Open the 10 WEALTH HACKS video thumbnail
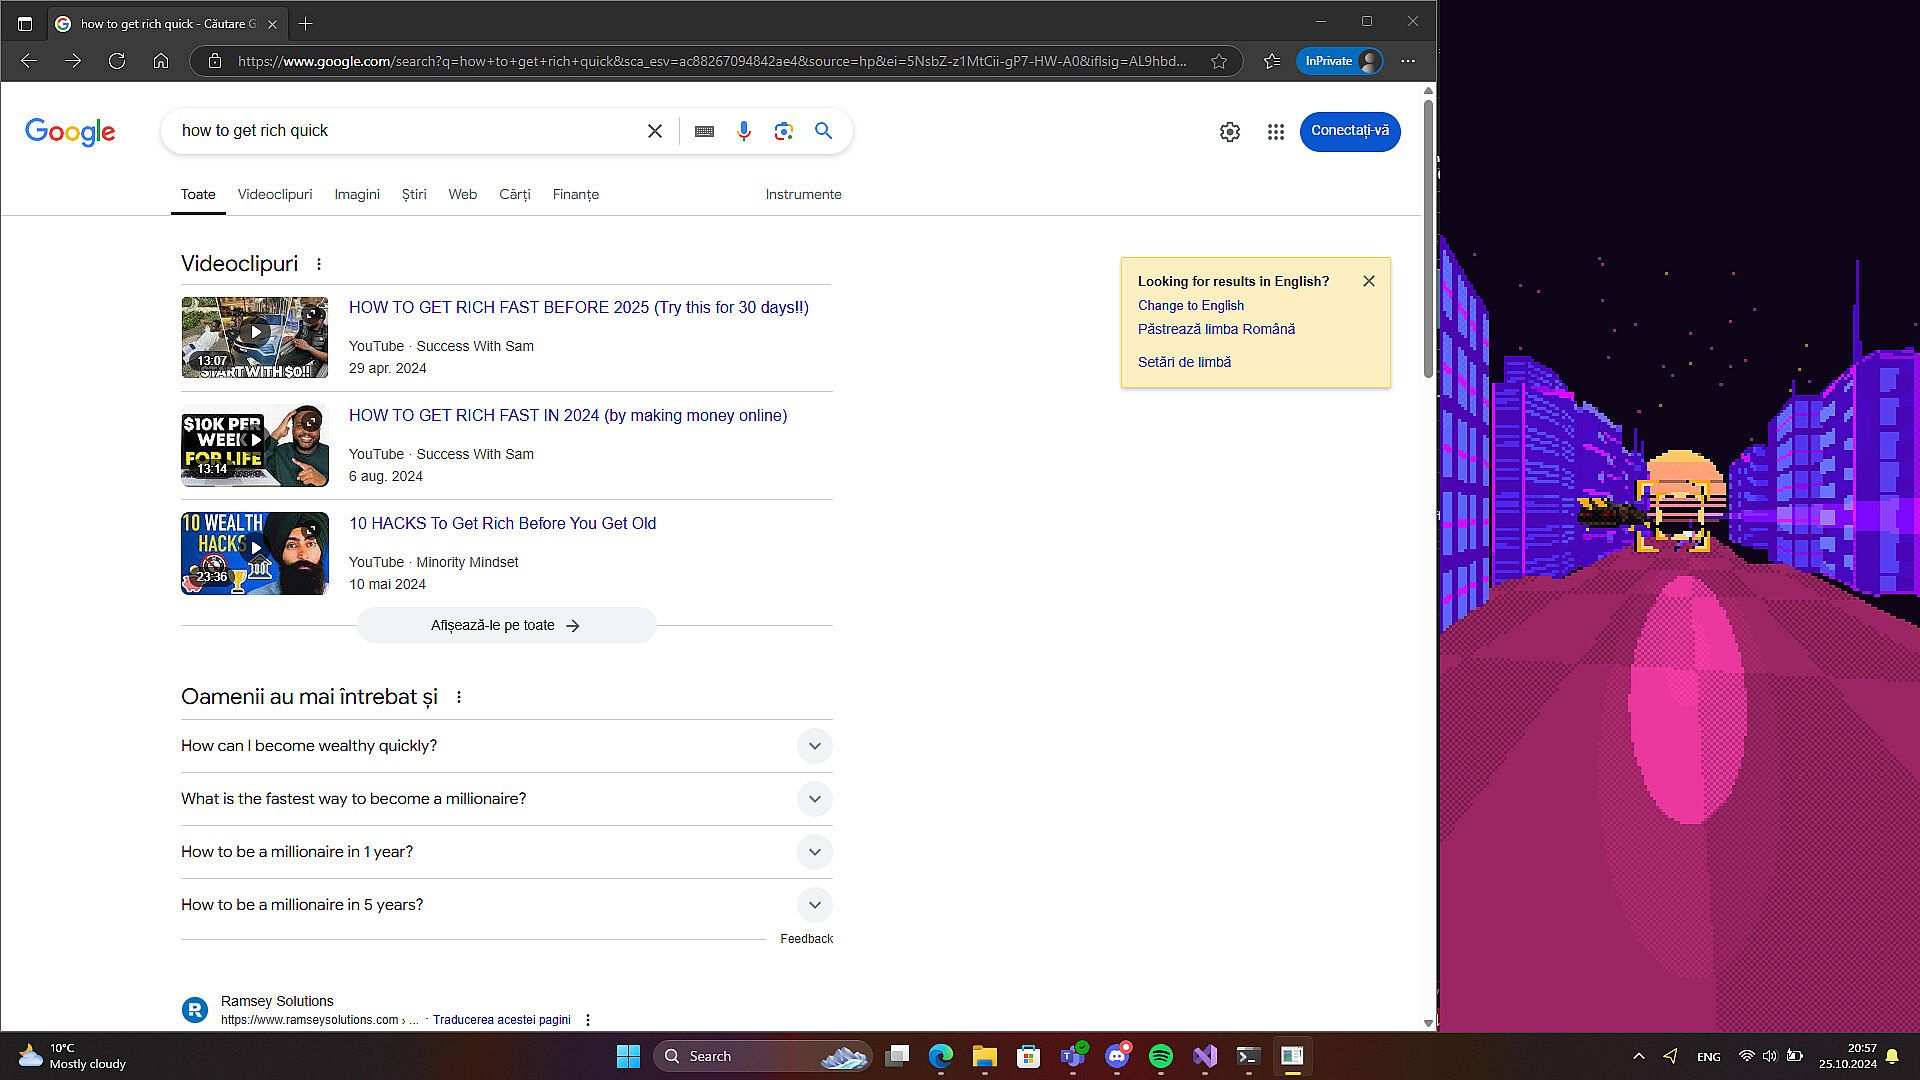 click(x=255, y=553)
